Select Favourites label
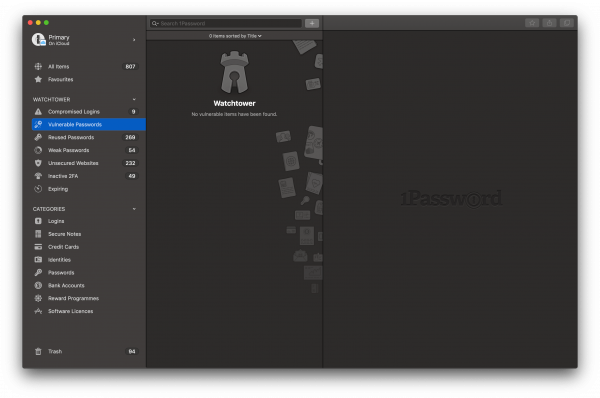This screenshot has width=600, height=398. [60, 80]
